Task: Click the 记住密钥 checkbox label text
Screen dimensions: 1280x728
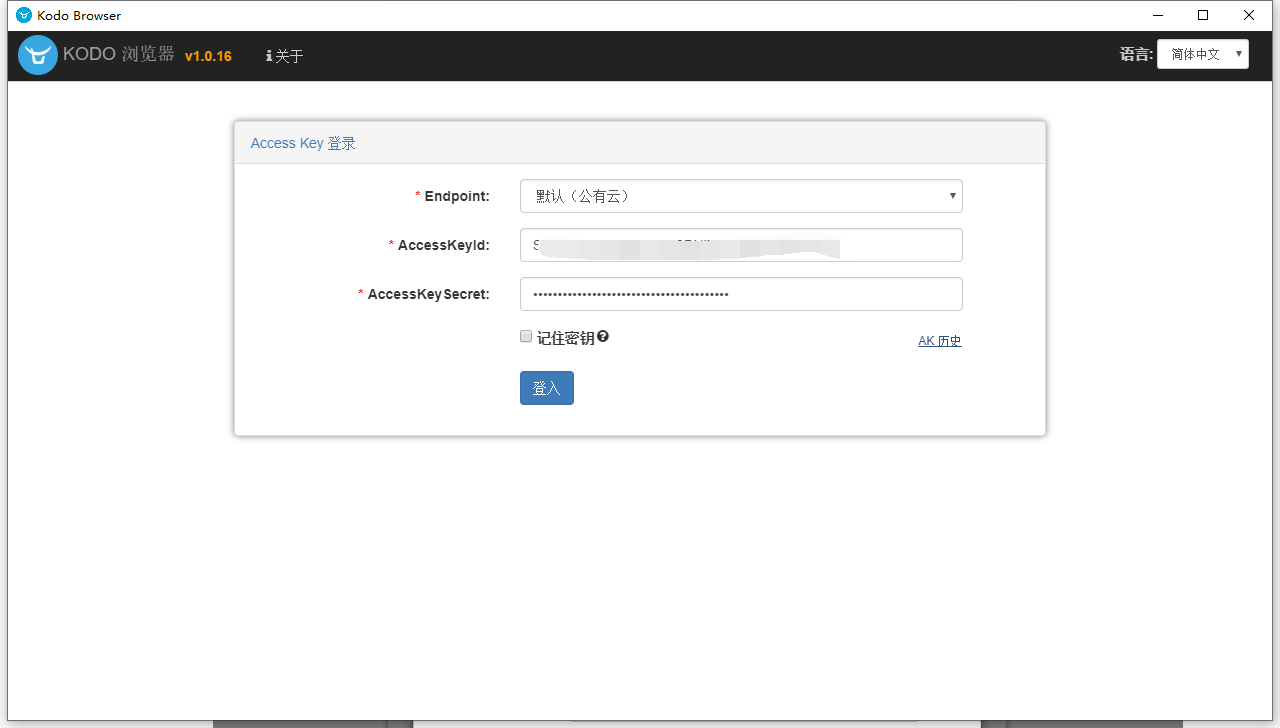Action: pos(565,338)
